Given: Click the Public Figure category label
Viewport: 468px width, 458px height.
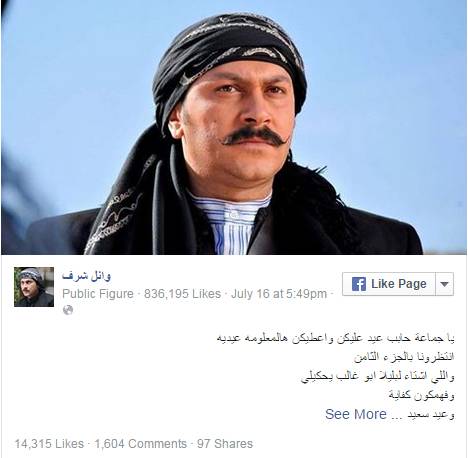Looking at the screenshot, I should 98,294.
